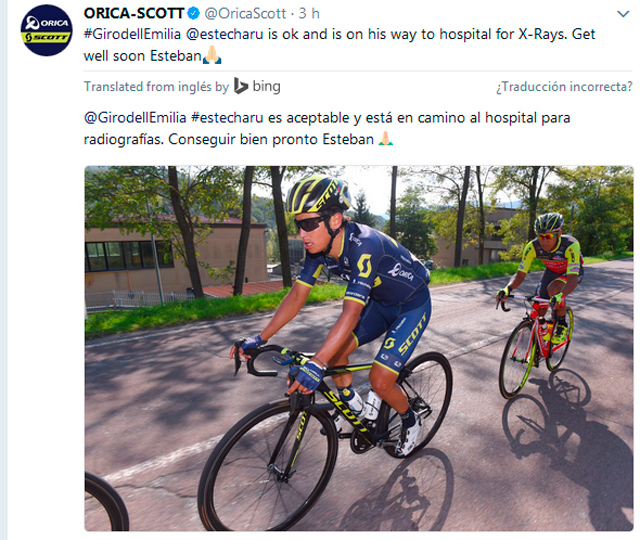The width and height of the screenshot is (640, 540).
Task: Open the @estecharu mention in the tweet
Action: [x=224, y=34]
